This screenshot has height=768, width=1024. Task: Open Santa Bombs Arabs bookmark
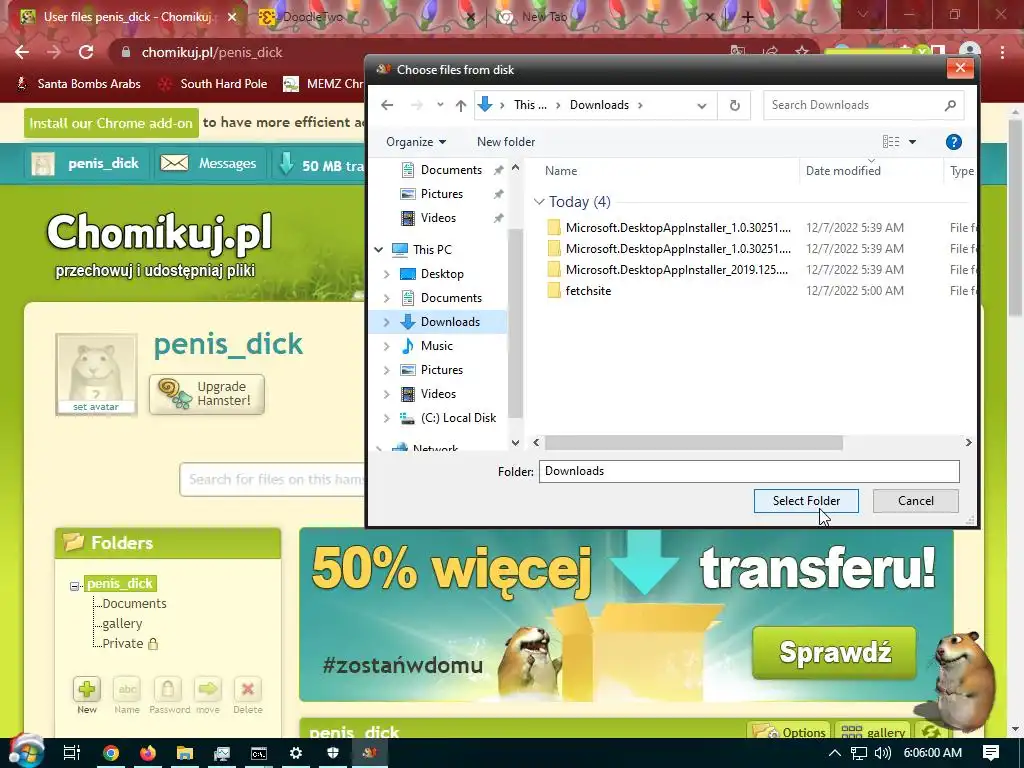(x=78, y=84)
